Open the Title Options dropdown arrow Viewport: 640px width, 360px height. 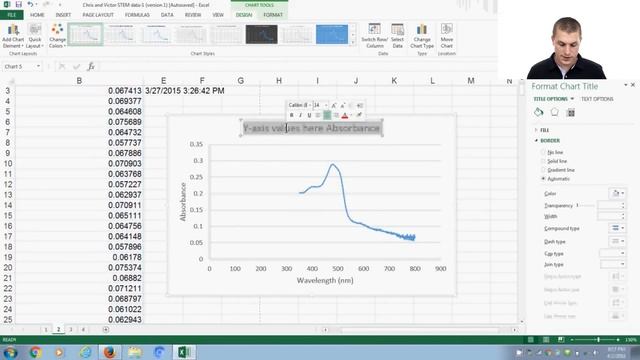(572, 99)
